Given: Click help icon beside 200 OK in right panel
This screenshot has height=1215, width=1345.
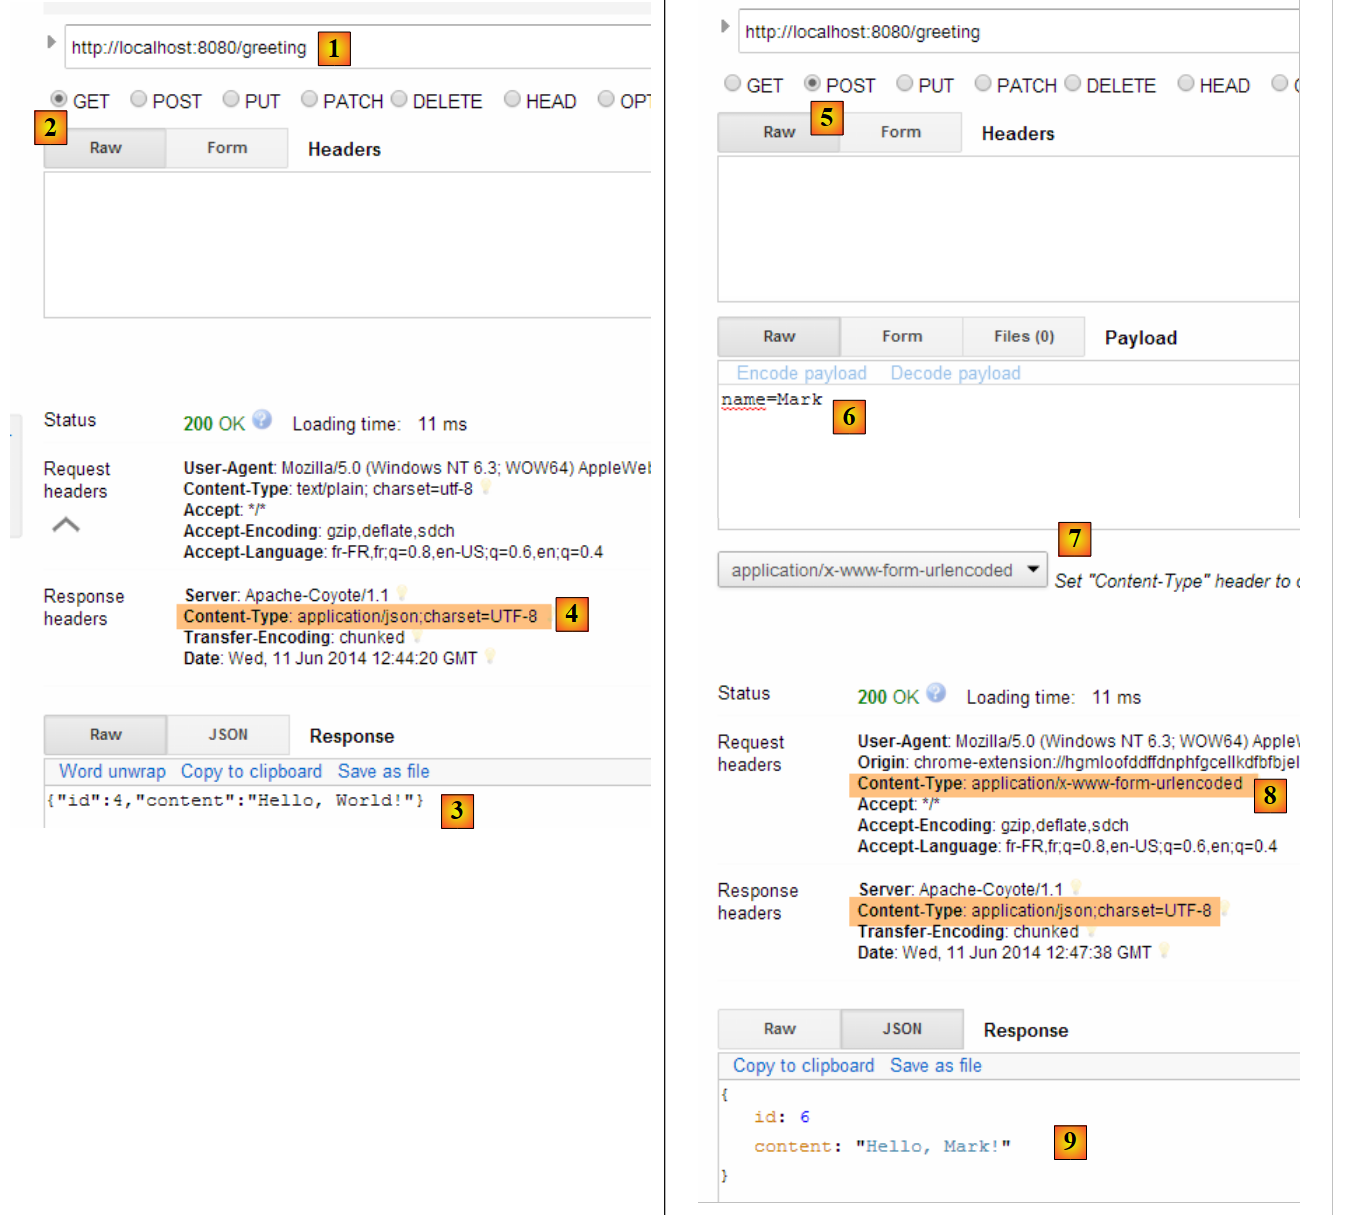Looking at the screenshot, I should point(936,693).
